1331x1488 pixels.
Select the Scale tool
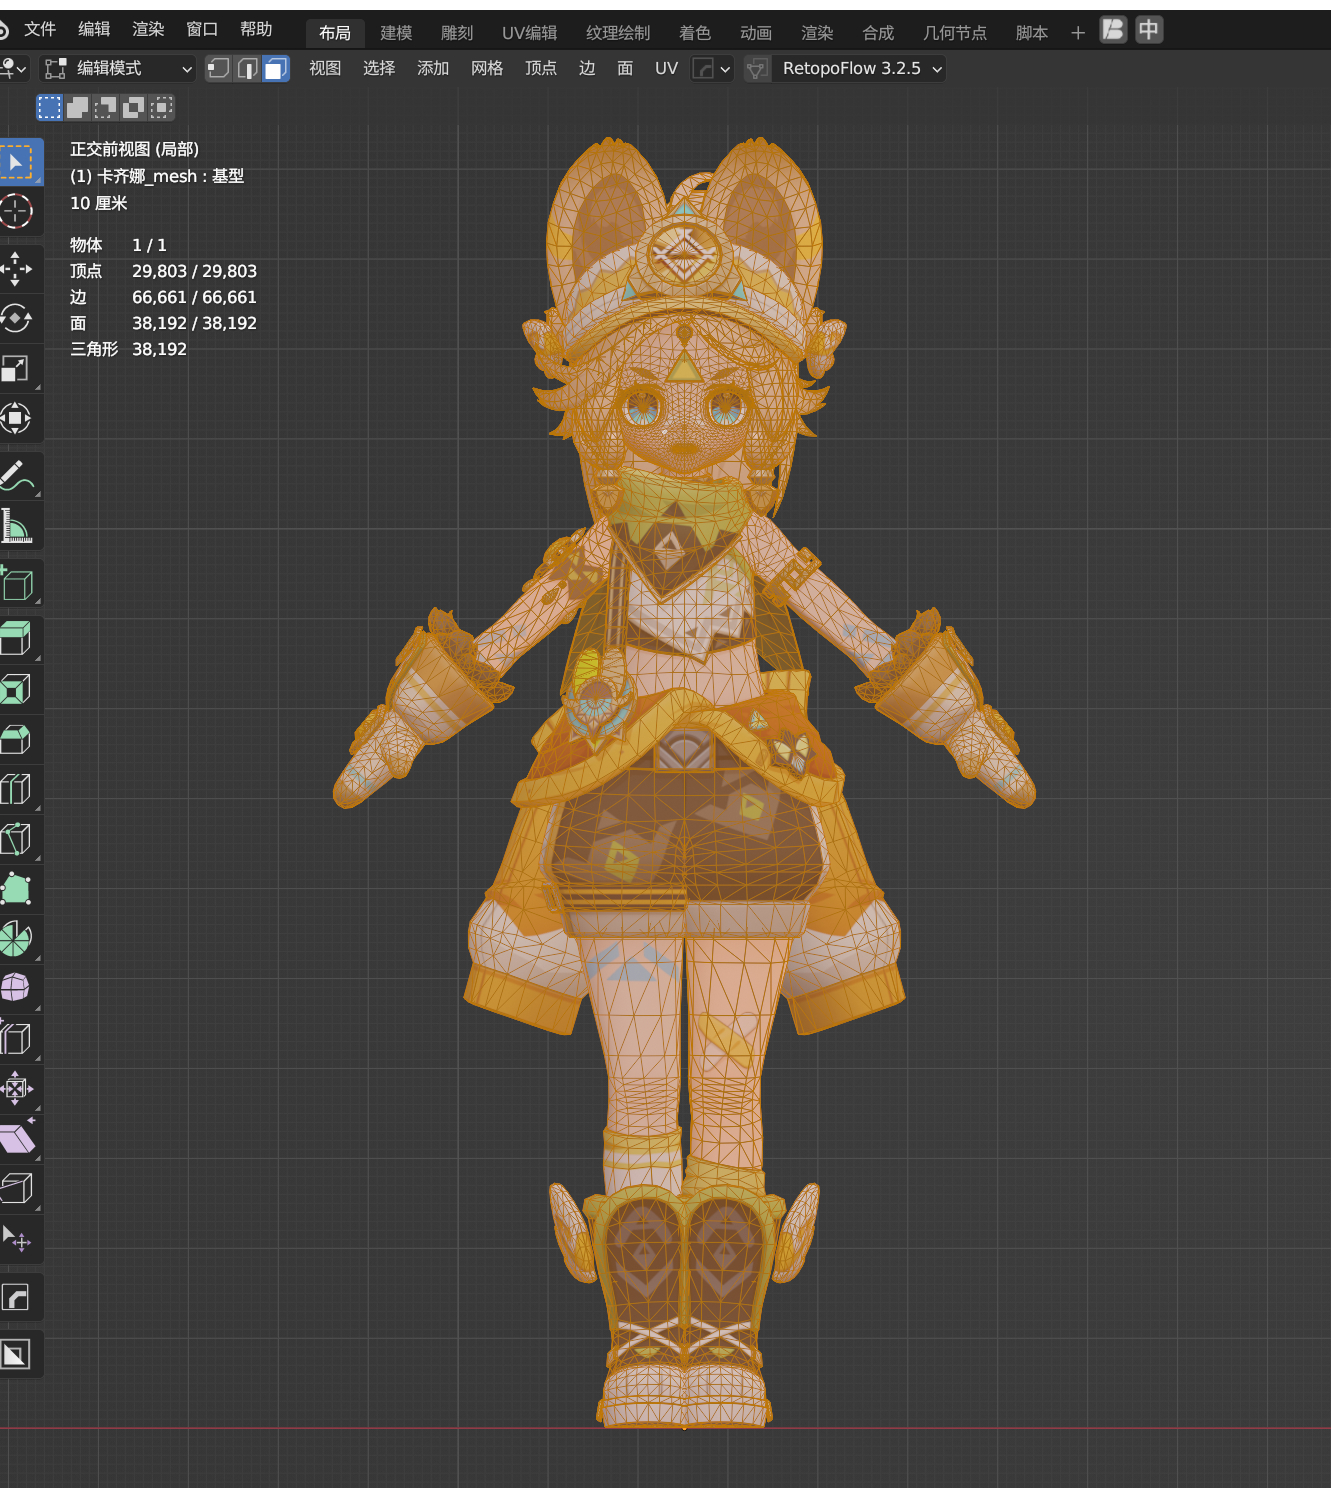click(x=16, y=368)
